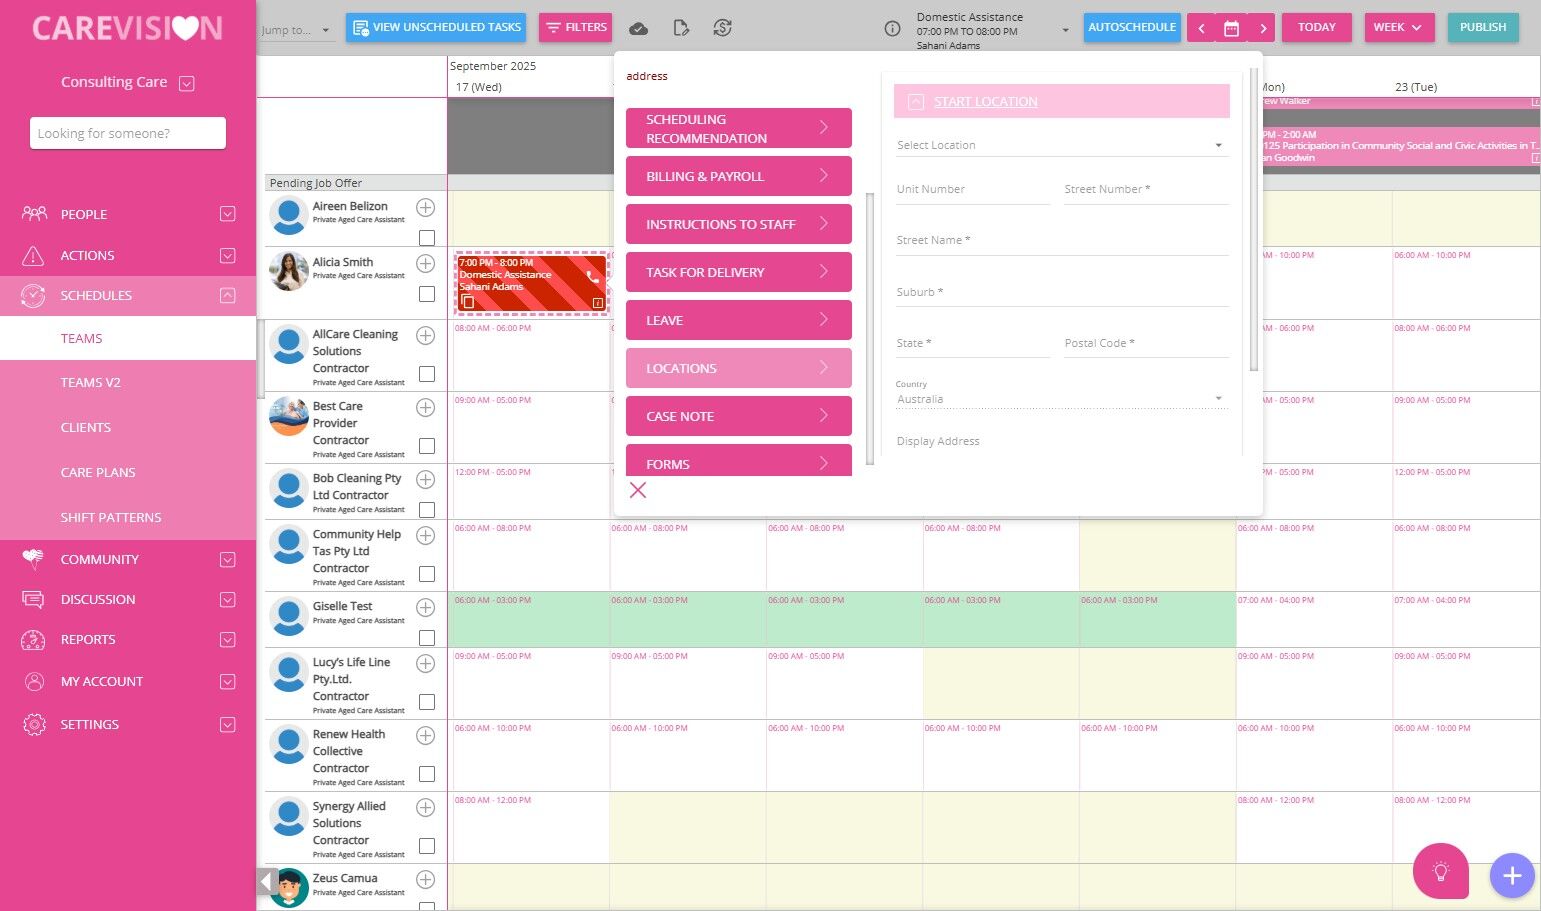Click the plus icon for AllCare Cleaning Solutions
Image resolution: width=1541 pixels, height=911 pixels.
(x=426, y=335)
